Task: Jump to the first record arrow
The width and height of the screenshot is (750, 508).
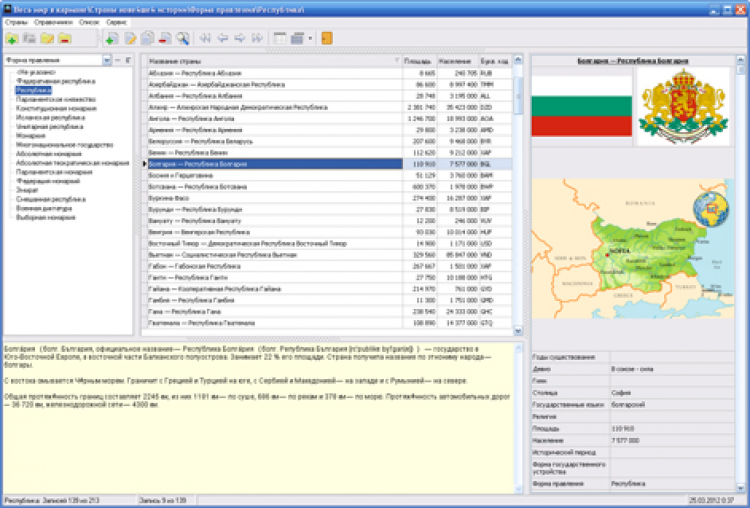Action: (207, 39)
